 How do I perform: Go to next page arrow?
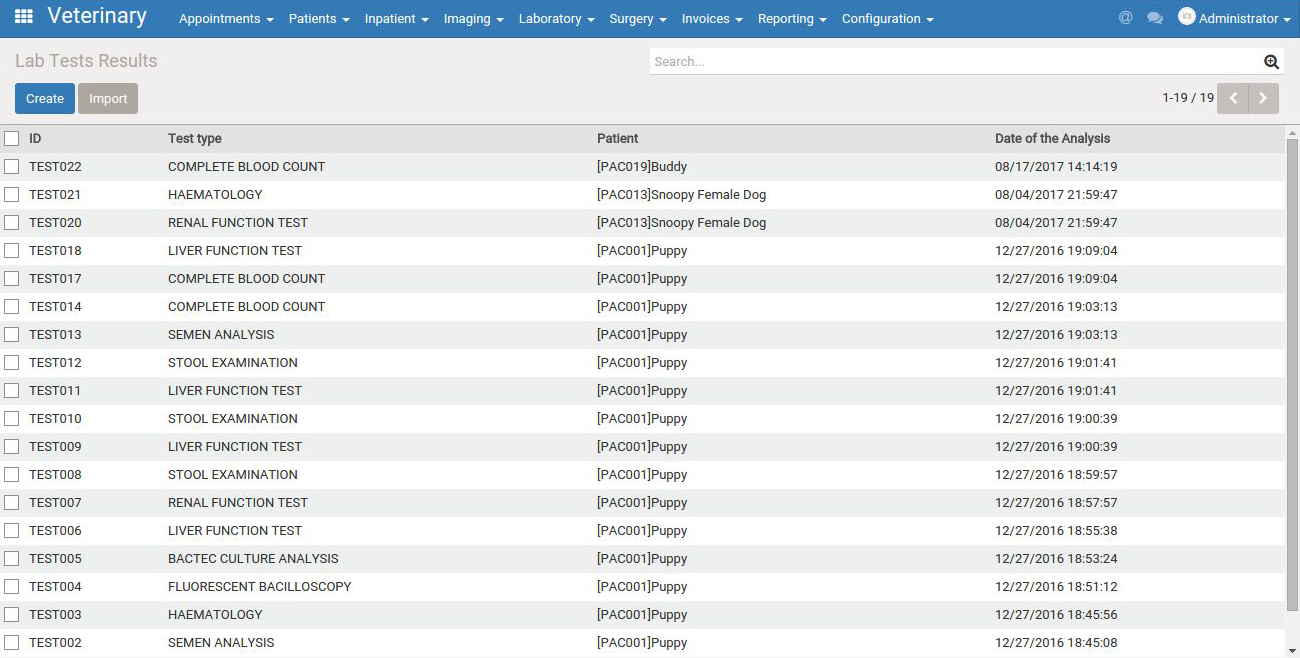(x=1264, y=98)
